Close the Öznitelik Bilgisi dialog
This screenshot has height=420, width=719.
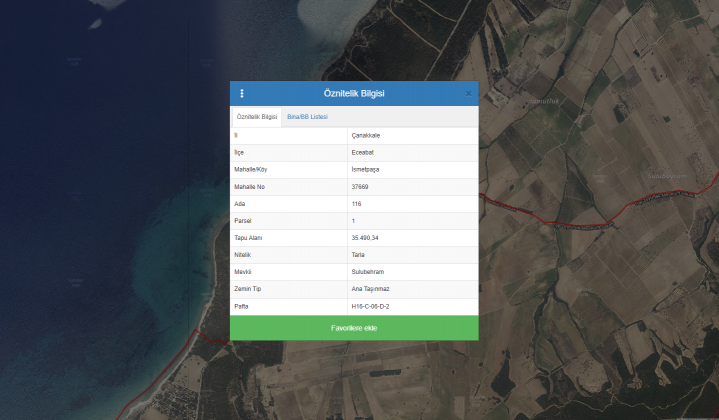coord(468,94)
